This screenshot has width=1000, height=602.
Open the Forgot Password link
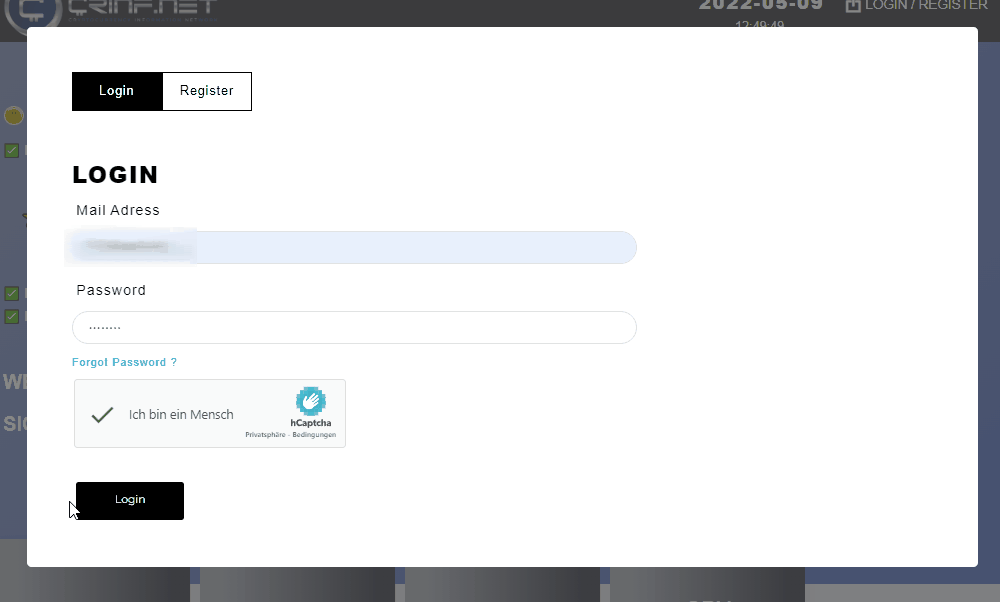click(124, 362)
